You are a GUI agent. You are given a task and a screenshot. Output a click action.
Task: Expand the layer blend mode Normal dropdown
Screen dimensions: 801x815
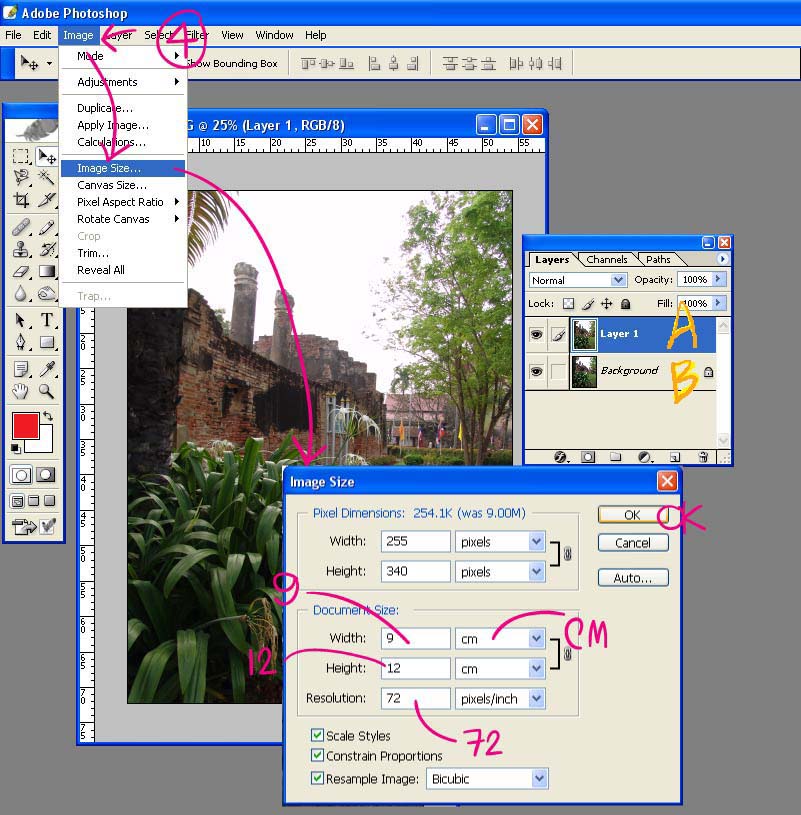click(x=578, y=280)
